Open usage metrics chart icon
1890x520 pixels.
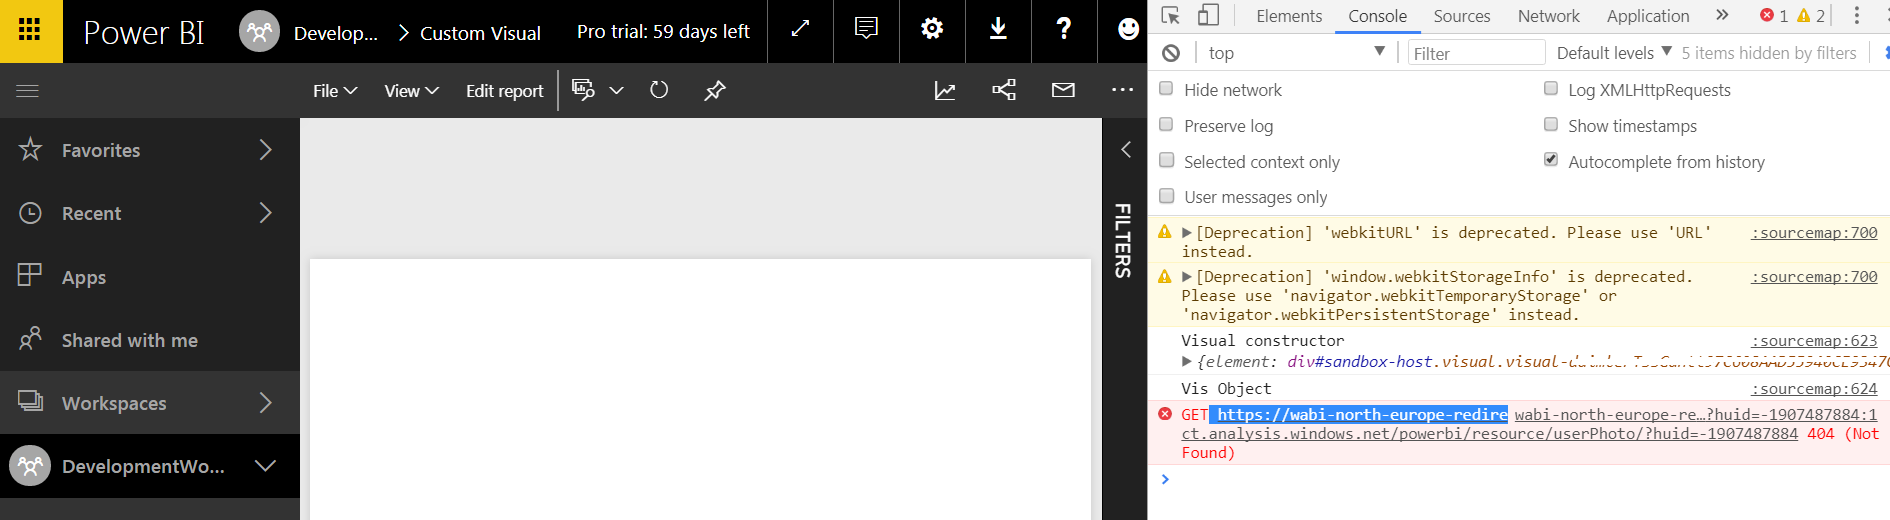(x=945, y=91)
